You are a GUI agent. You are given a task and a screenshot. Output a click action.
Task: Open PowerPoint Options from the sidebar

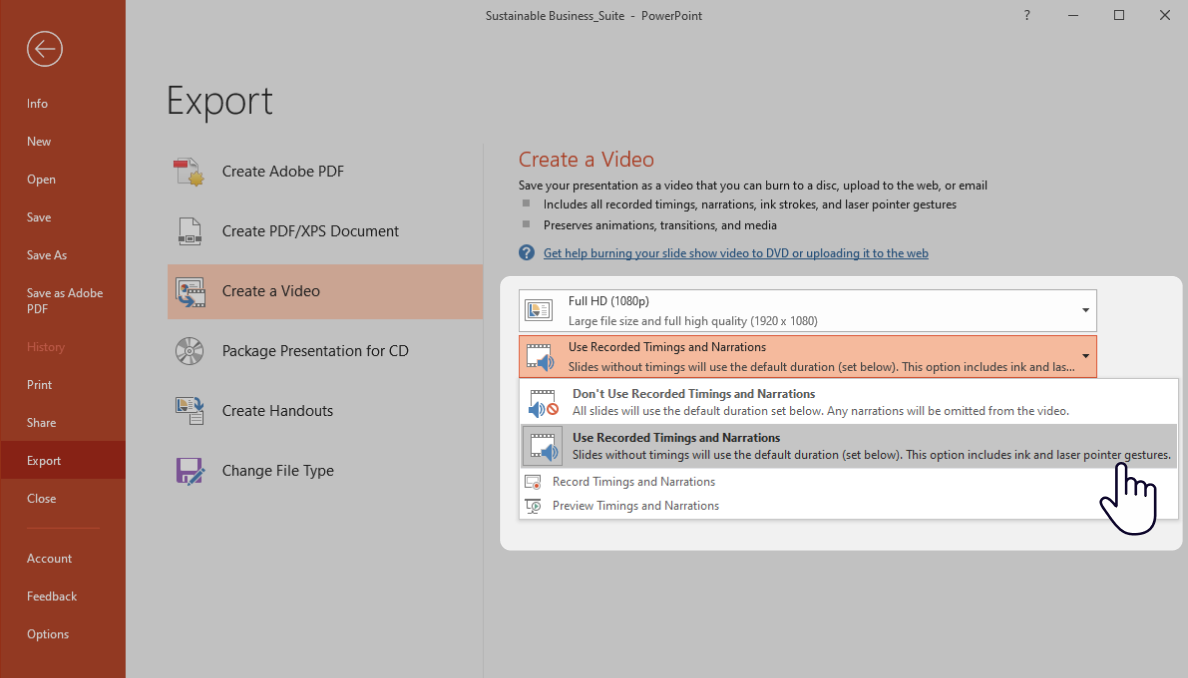click(47, 633)
